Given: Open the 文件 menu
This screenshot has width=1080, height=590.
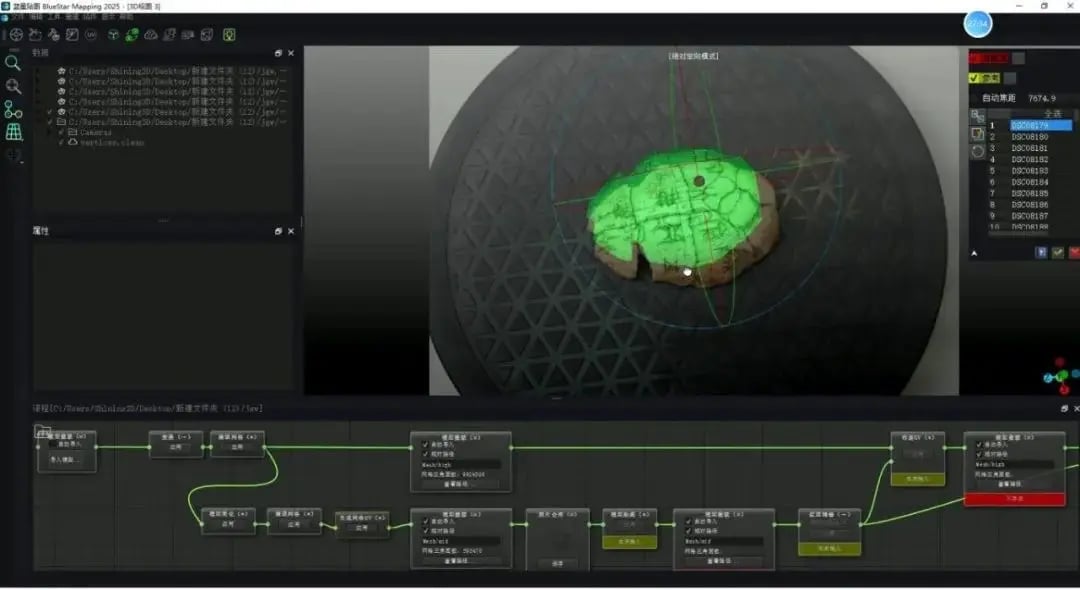Looking at the screenshot, I should (14, 17).
